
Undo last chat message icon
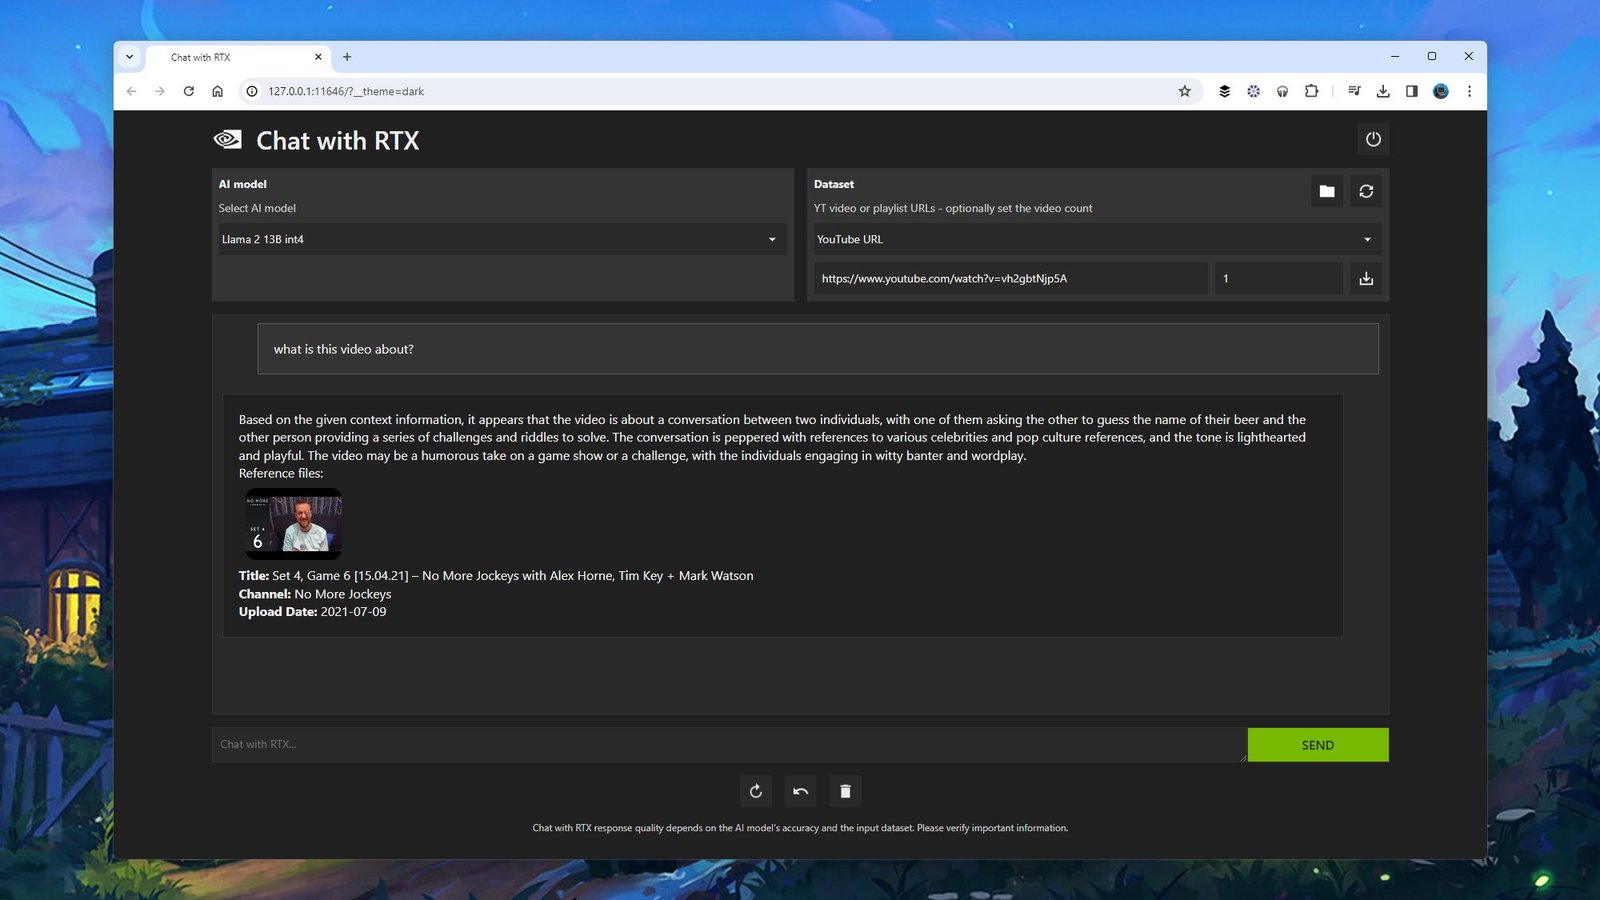(801, 791)
